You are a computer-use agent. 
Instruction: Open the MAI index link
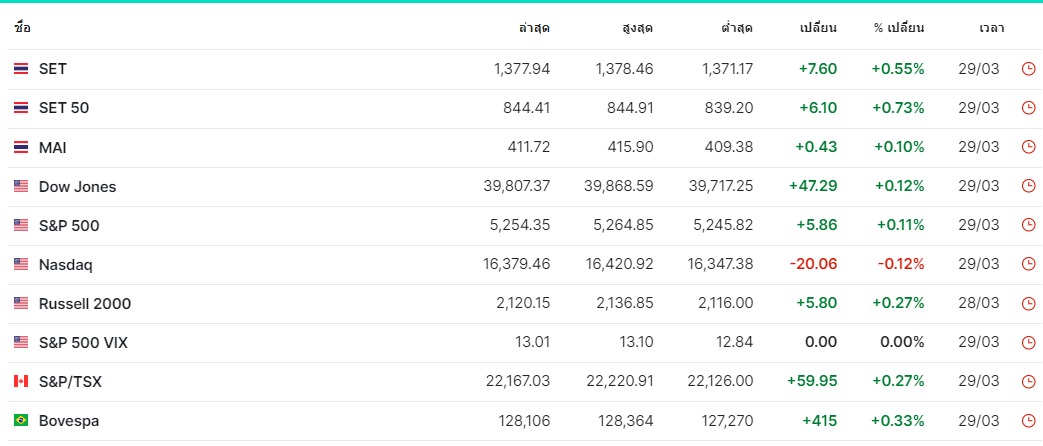point(53,148)
